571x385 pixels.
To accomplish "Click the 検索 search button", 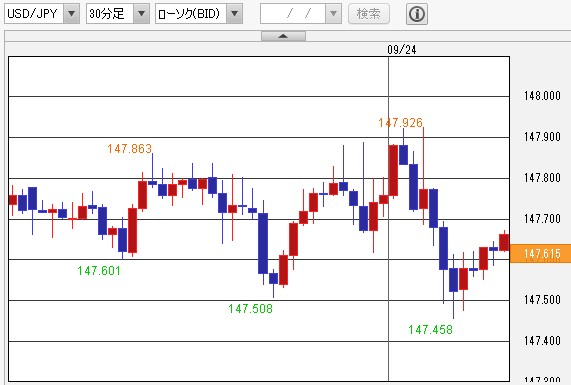I will pos(369,14).
